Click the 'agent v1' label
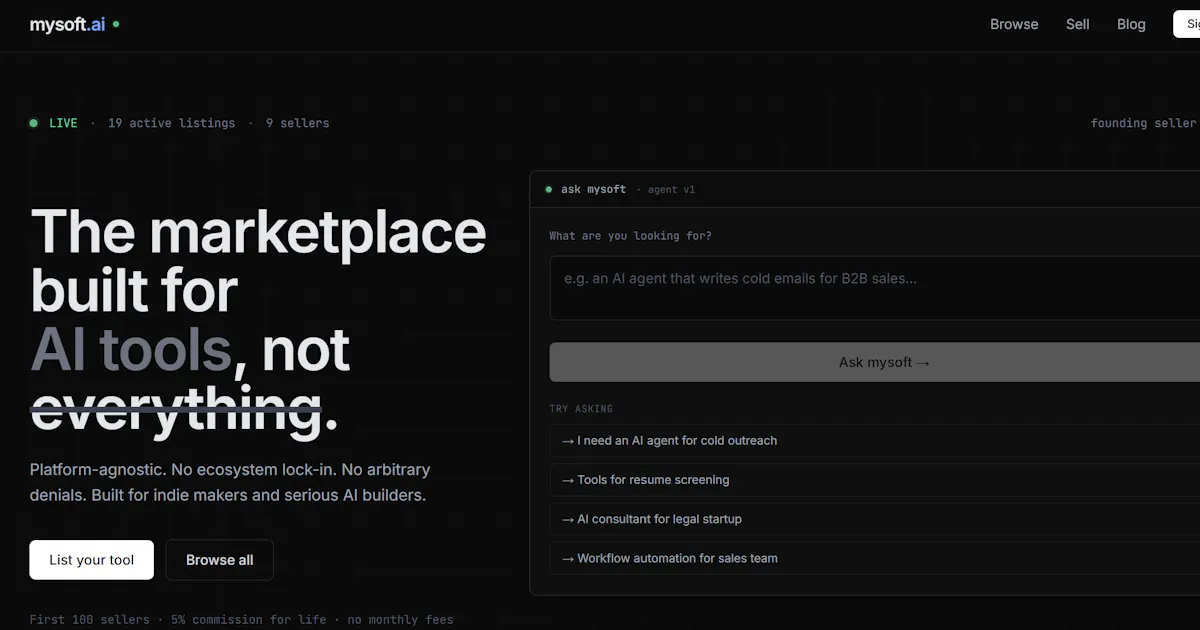 pos(671,189)
